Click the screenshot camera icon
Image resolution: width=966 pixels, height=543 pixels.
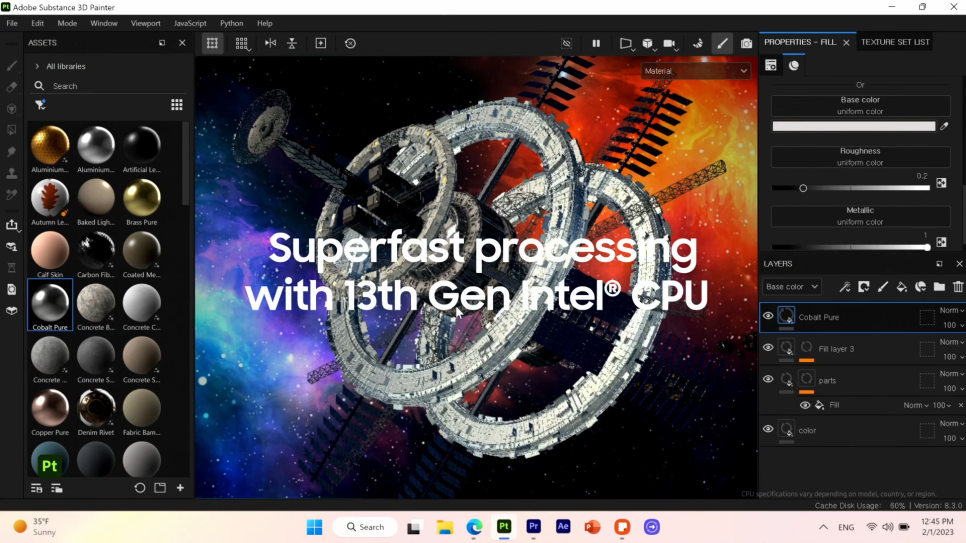point(746,43)
